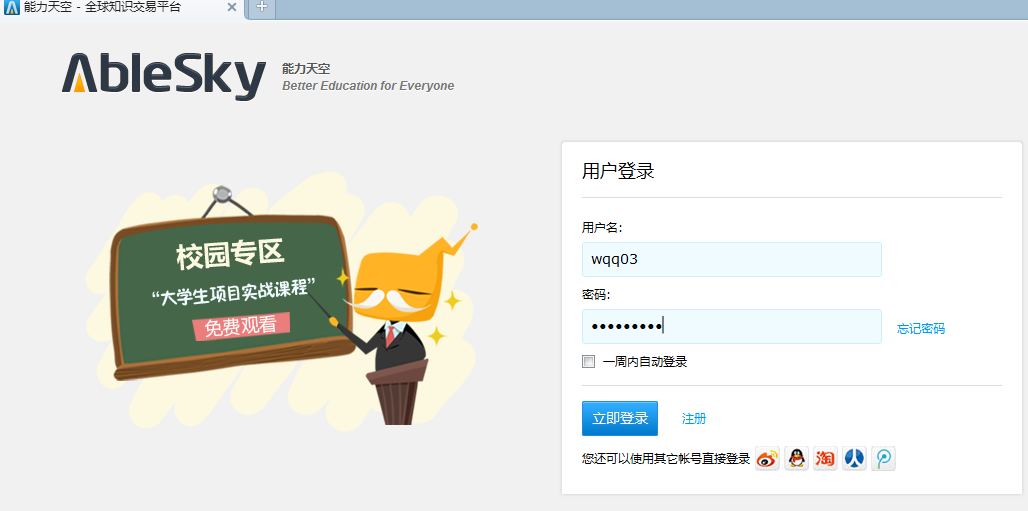Log in with the blue circular P icon

[883, 459]
